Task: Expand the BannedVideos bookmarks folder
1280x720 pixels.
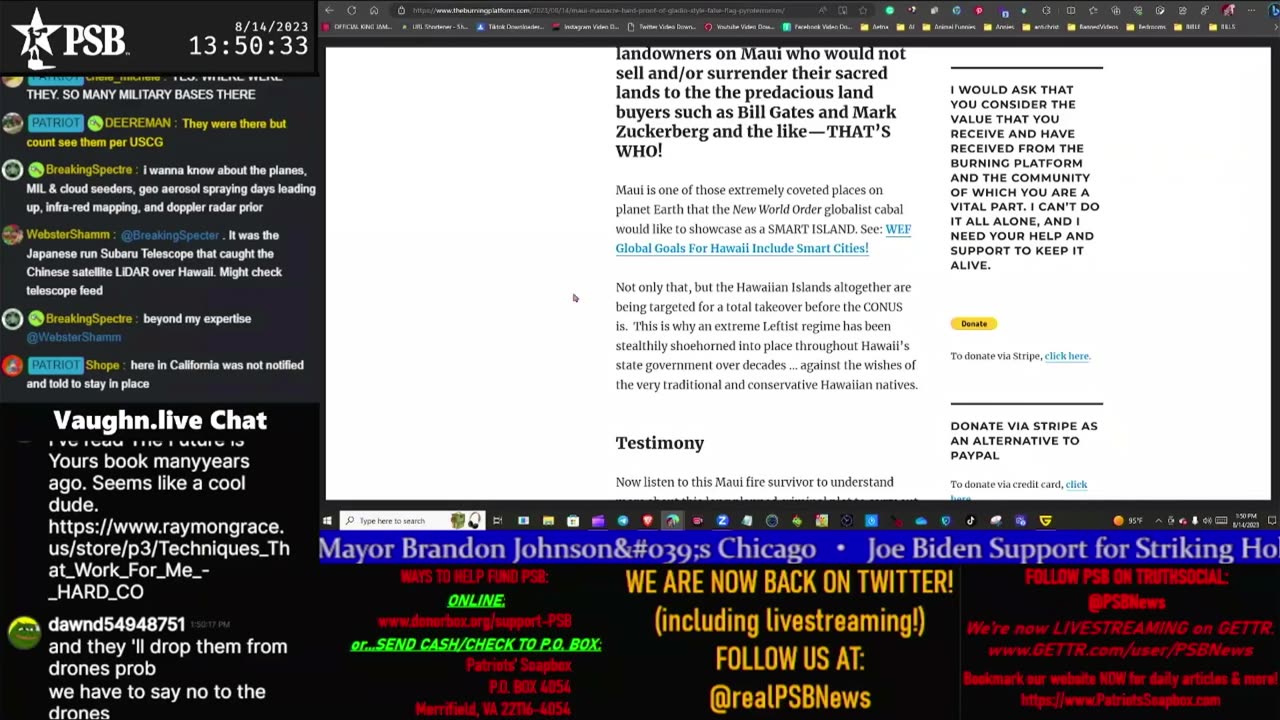Action: point(1094,27)
